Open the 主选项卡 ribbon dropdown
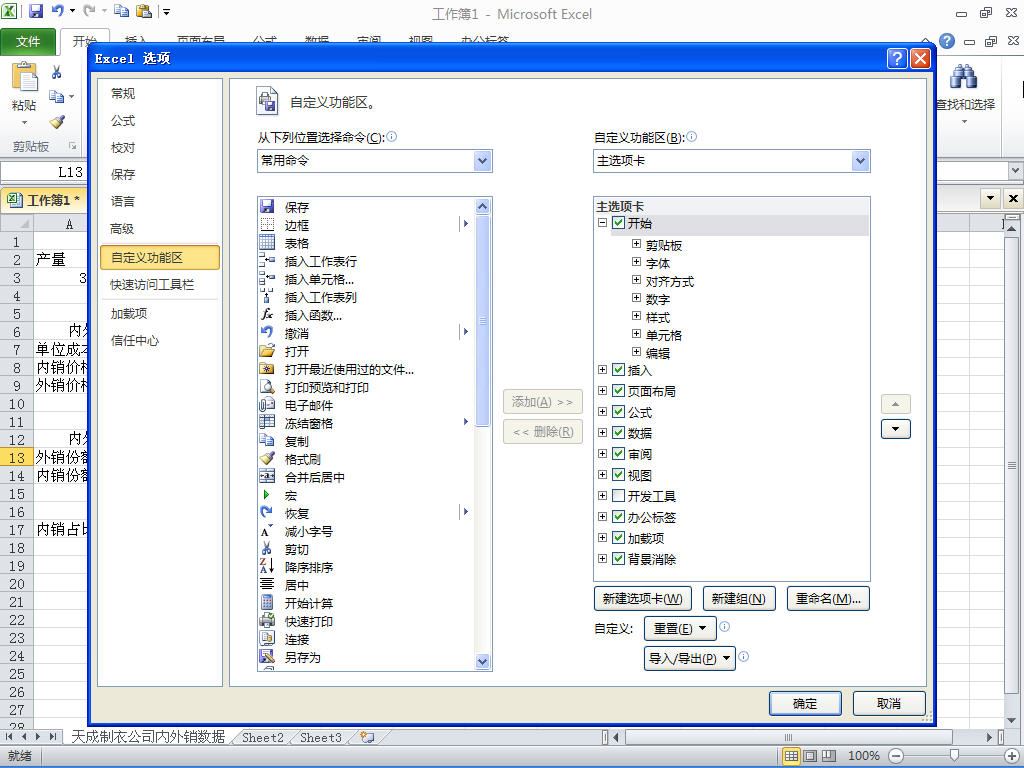Screen dimensions: 1024x768 coord(860,161)
